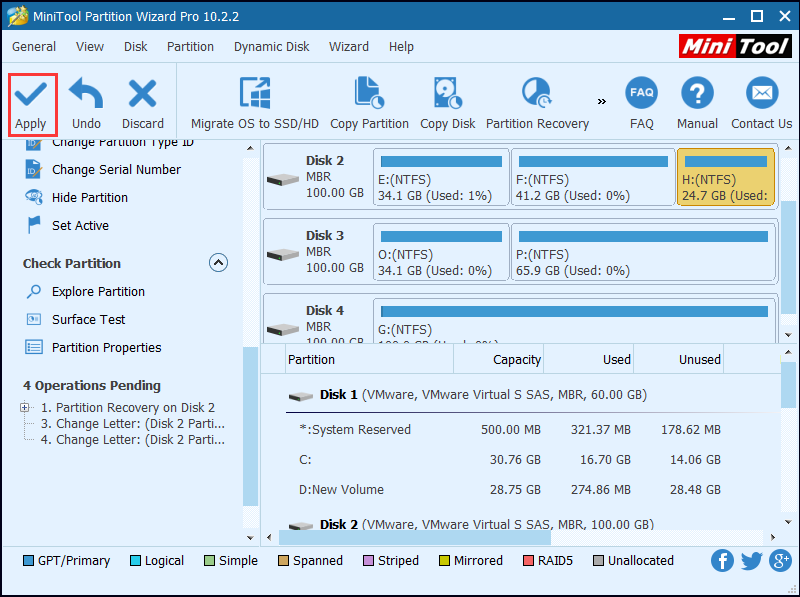Click Change Serial Number action
The height and width of the screenshot is (597, 800).
pos(103,169)
